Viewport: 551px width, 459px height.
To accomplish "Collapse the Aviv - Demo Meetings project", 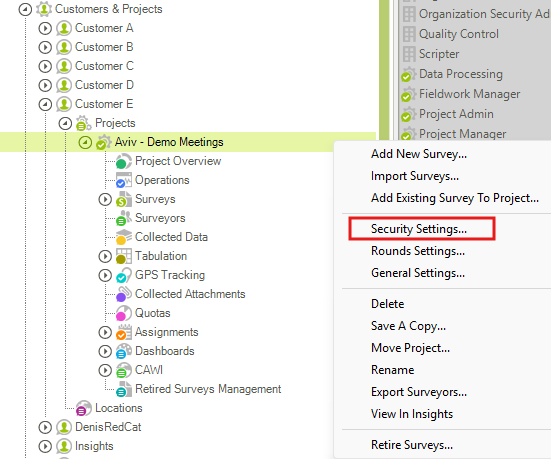I will click(85, 142).
